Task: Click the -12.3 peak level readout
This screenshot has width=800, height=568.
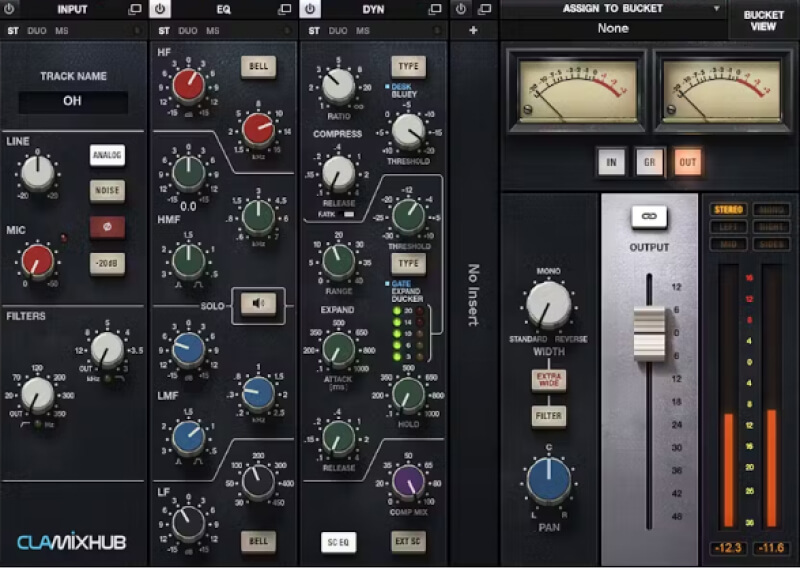Action: [728, 548]
